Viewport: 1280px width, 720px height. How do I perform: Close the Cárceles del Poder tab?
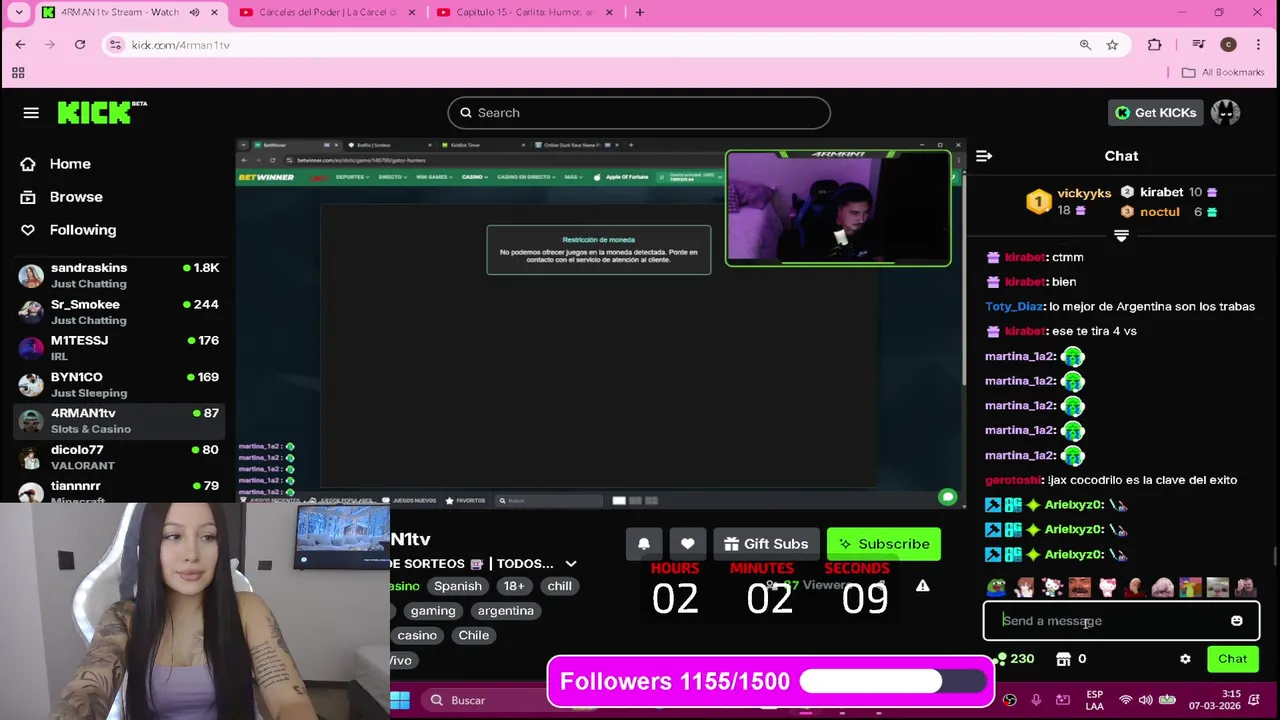click(411, 12)
